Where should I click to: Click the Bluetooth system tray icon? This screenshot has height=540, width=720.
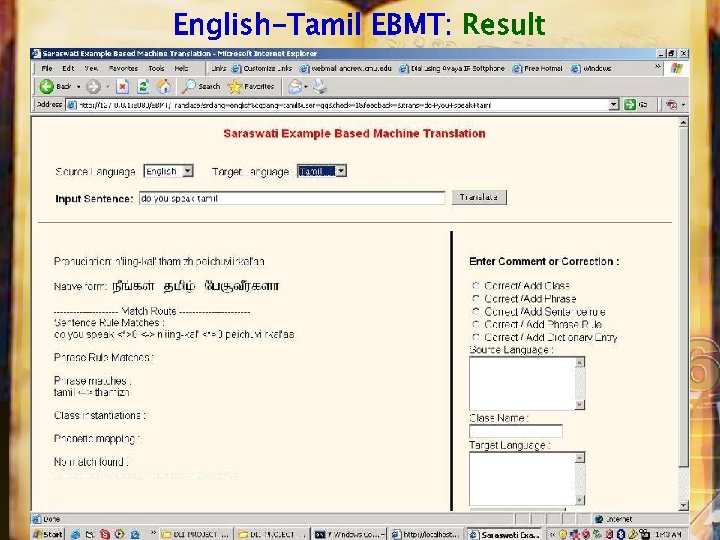620,534
